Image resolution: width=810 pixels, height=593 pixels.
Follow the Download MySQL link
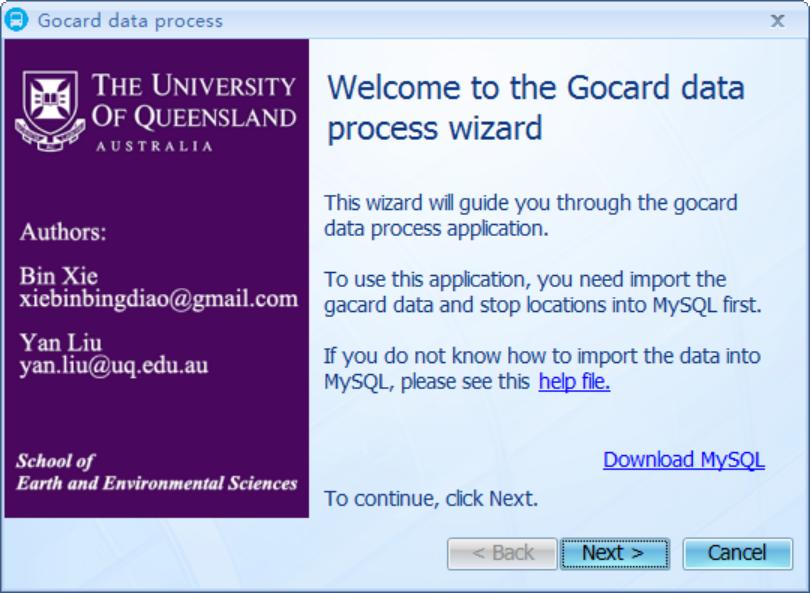[x=683, y=460]
